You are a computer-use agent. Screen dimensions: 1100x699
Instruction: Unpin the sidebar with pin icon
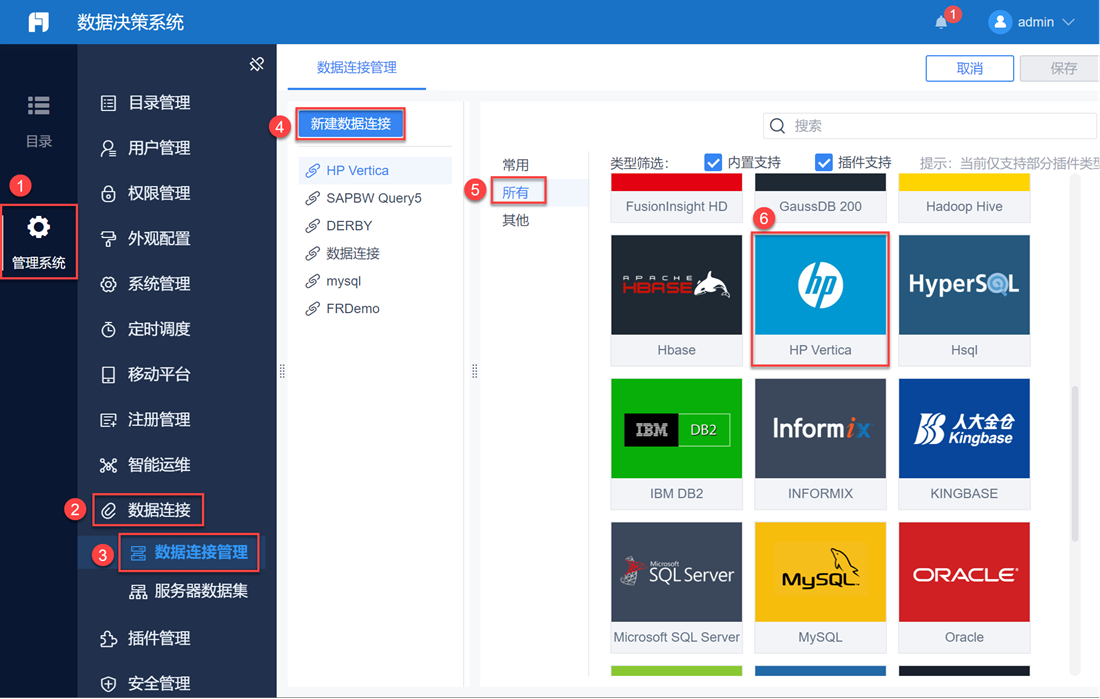[x=257, y=65]
